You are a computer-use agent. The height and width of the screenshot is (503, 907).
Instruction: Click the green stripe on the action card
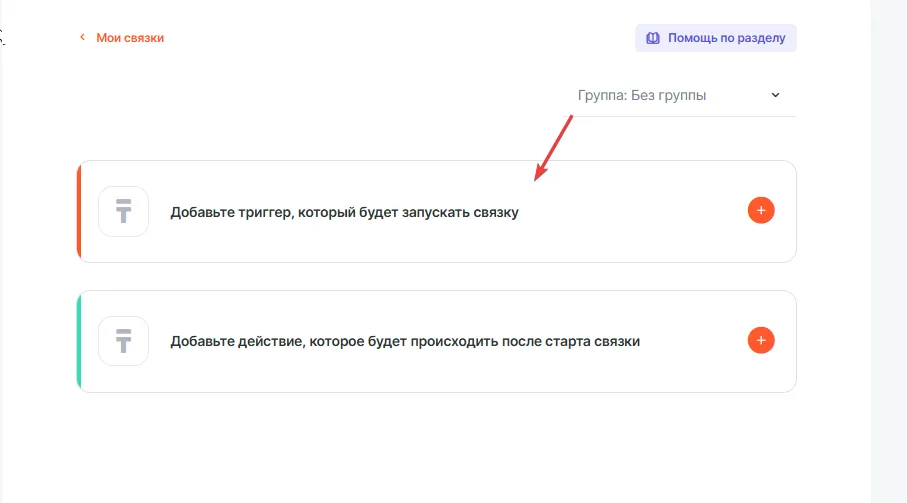coord(79,341)
